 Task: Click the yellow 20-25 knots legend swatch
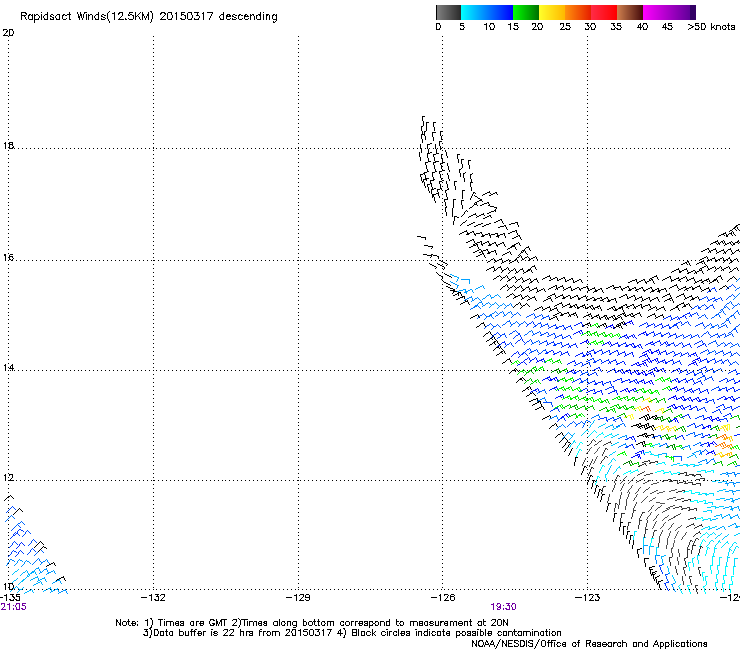click(x=552, y=12)
